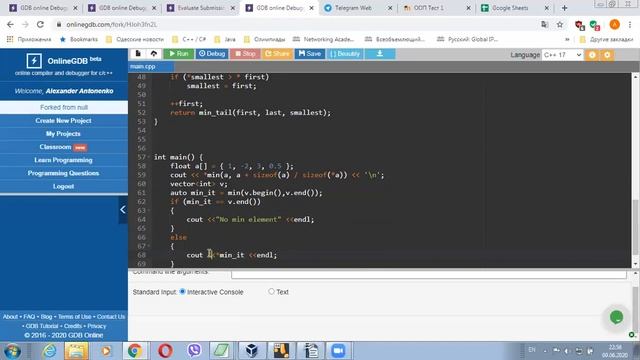Open Opera from the taskbar
This screenshot has height=360, width=640.
165,351
